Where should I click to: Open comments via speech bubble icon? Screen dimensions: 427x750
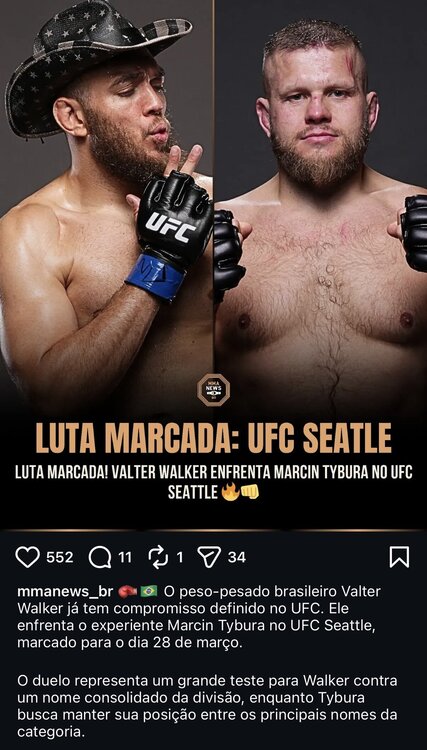pyautogui.click(x=99, y=557)
